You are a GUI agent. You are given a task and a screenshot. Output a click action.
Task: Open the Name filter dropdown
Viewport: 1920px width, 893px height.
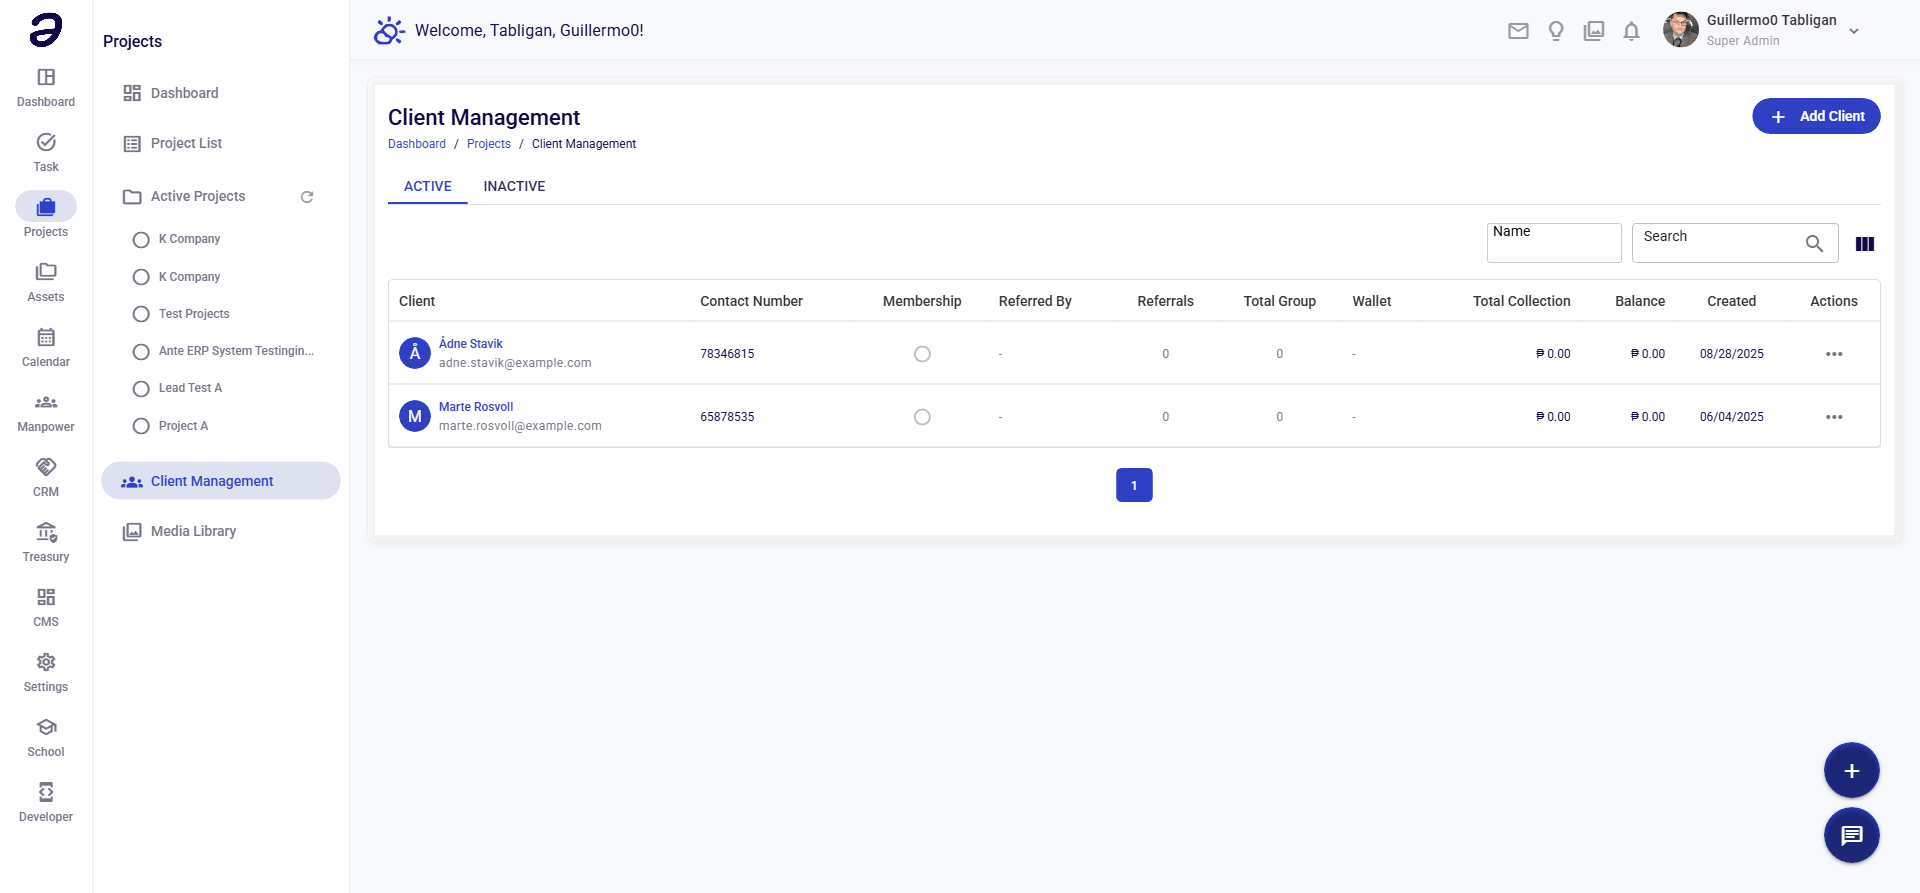coord(1553,243)
